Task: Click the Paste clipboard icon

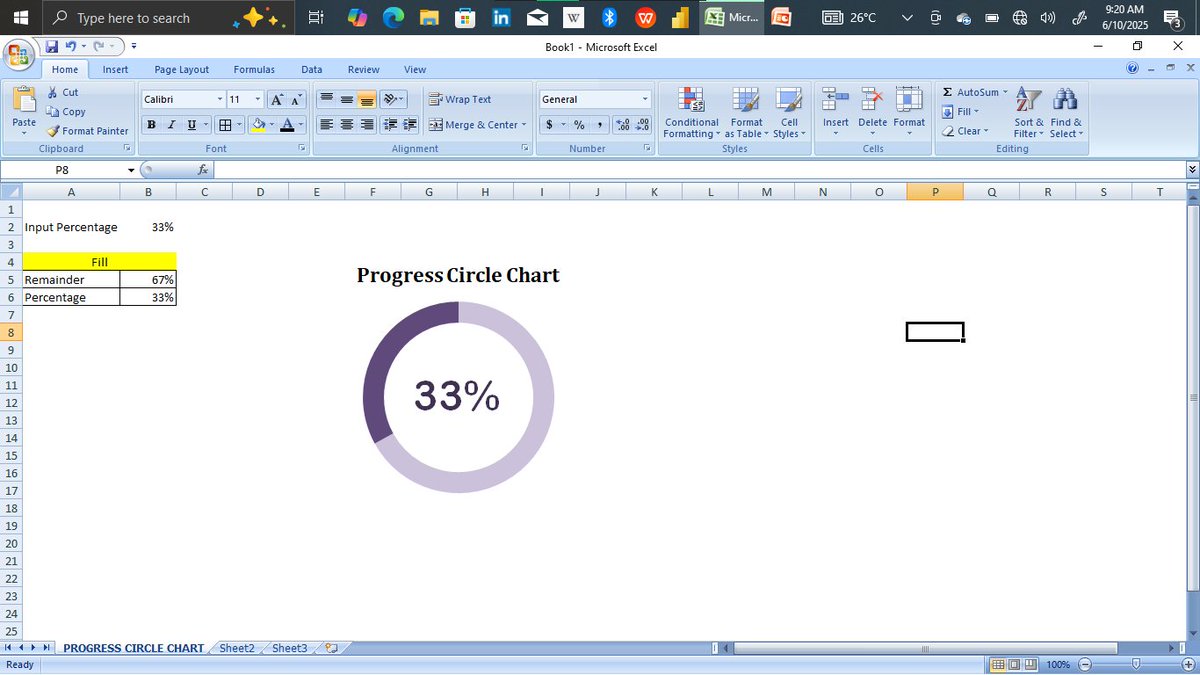Action: 24,100
